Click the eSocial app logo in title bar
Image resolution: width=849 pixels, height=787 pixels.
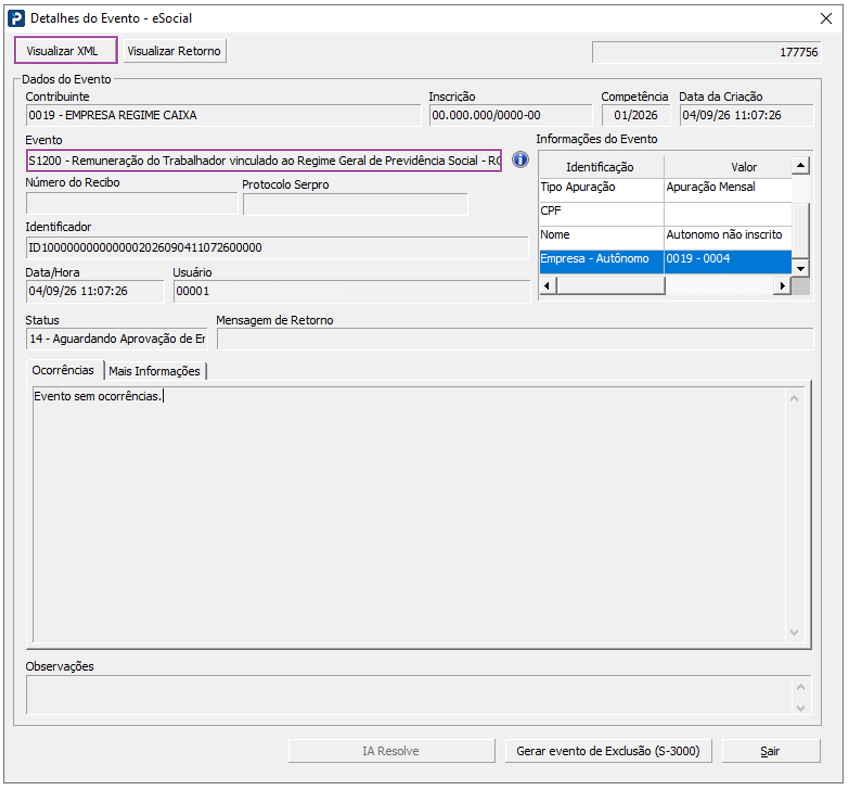16,18
